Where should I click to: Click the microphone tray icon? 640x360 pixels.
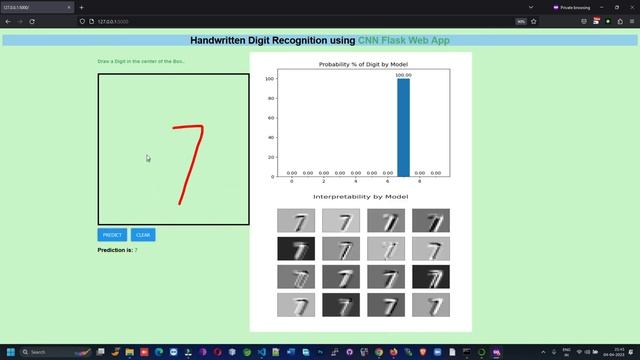554,352
